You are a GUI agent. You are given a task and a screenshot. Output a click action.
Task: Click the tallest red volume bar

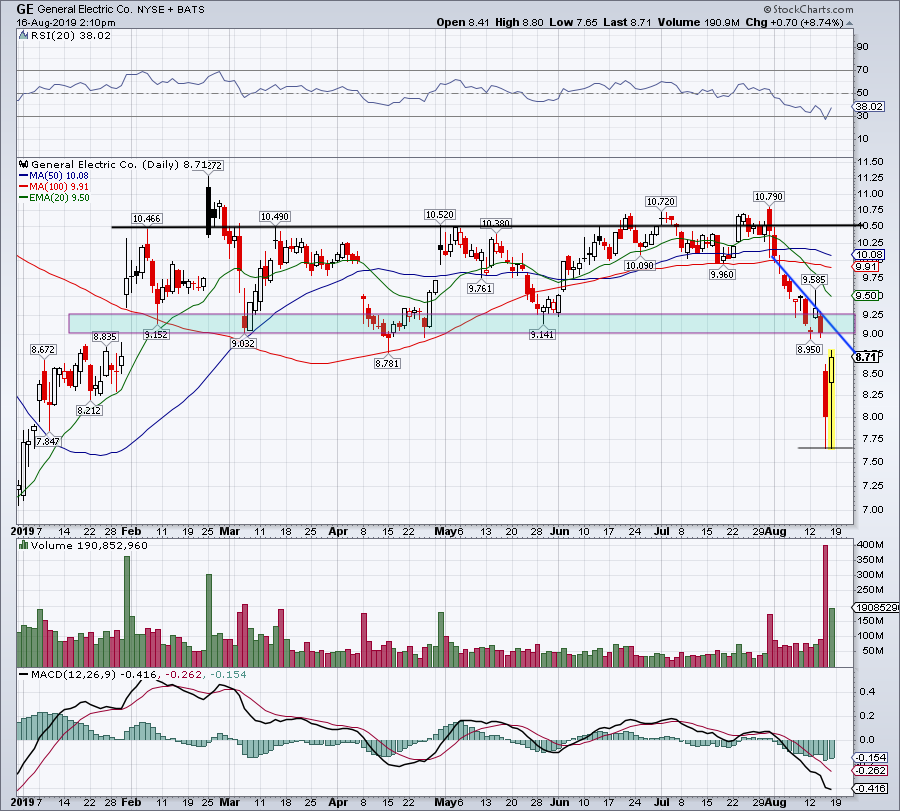pos(825,606)
